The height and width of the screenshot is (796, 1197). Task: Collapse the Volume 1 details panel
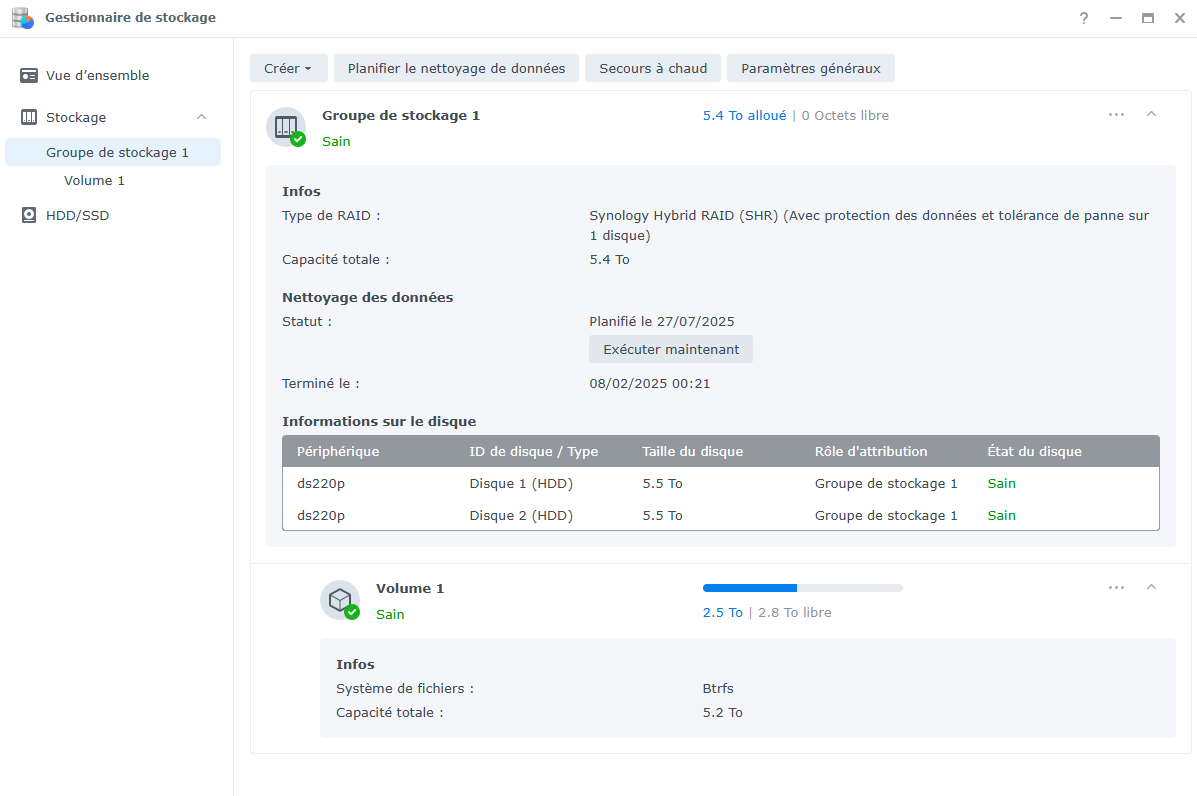[1151, 588]
